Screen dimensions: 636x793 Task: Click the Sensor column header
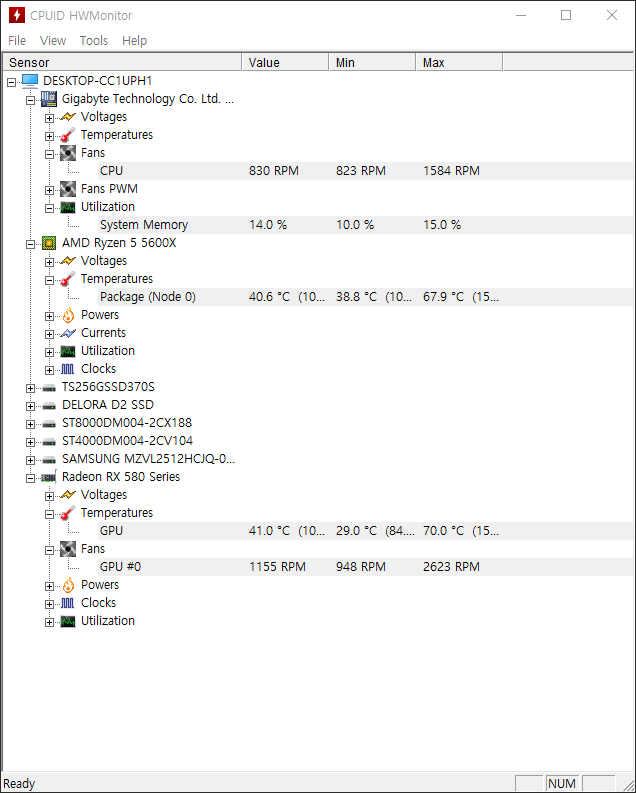[x=122, y=63]
